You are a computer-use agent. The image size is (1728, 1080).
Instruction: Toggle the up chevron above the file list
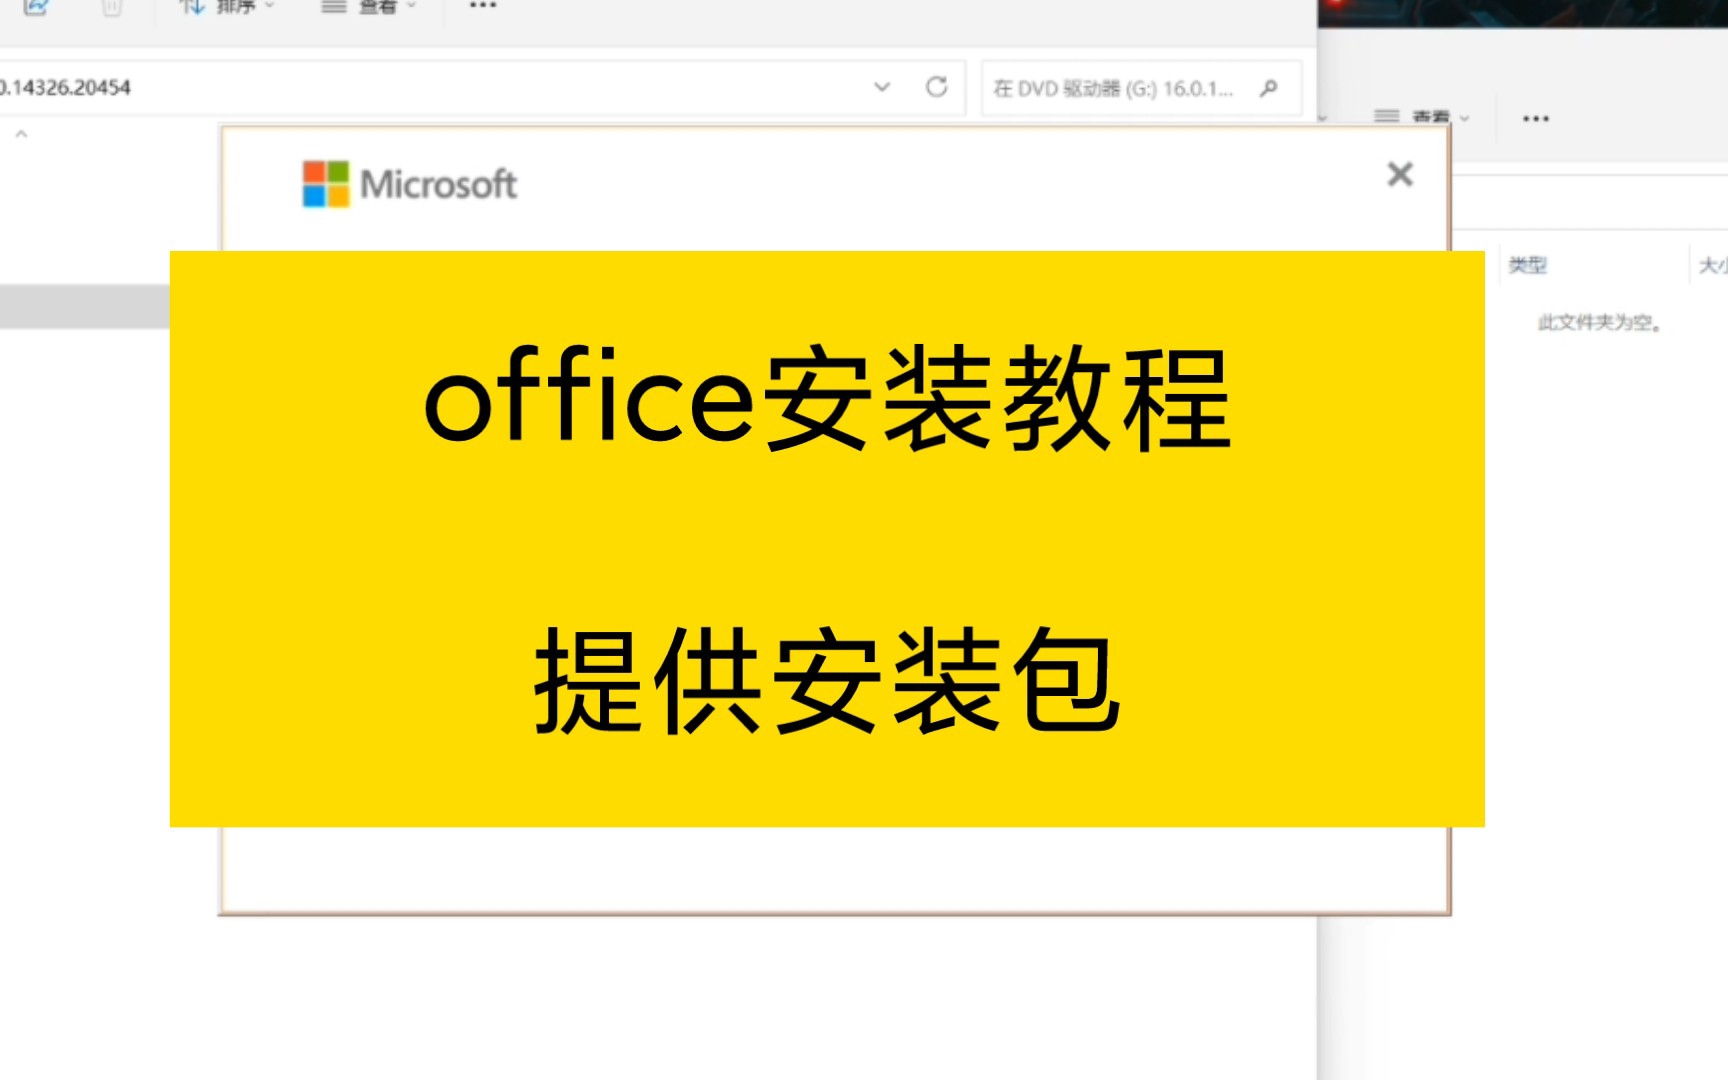[21, 133]
